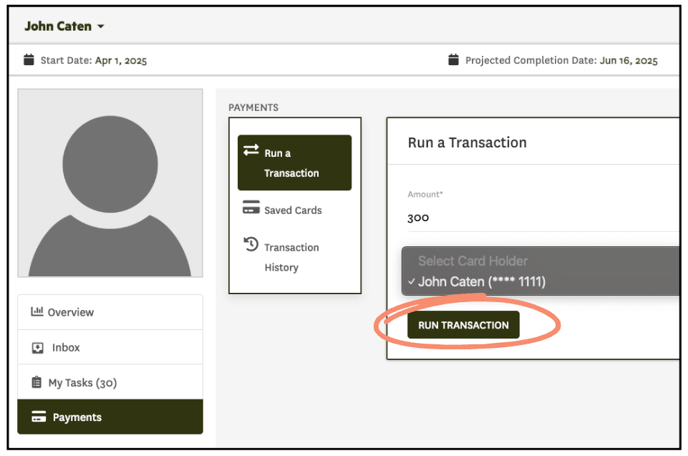Click the Transaction History clock icon
This screenshot has height=456, width=688.
[251, 246]
